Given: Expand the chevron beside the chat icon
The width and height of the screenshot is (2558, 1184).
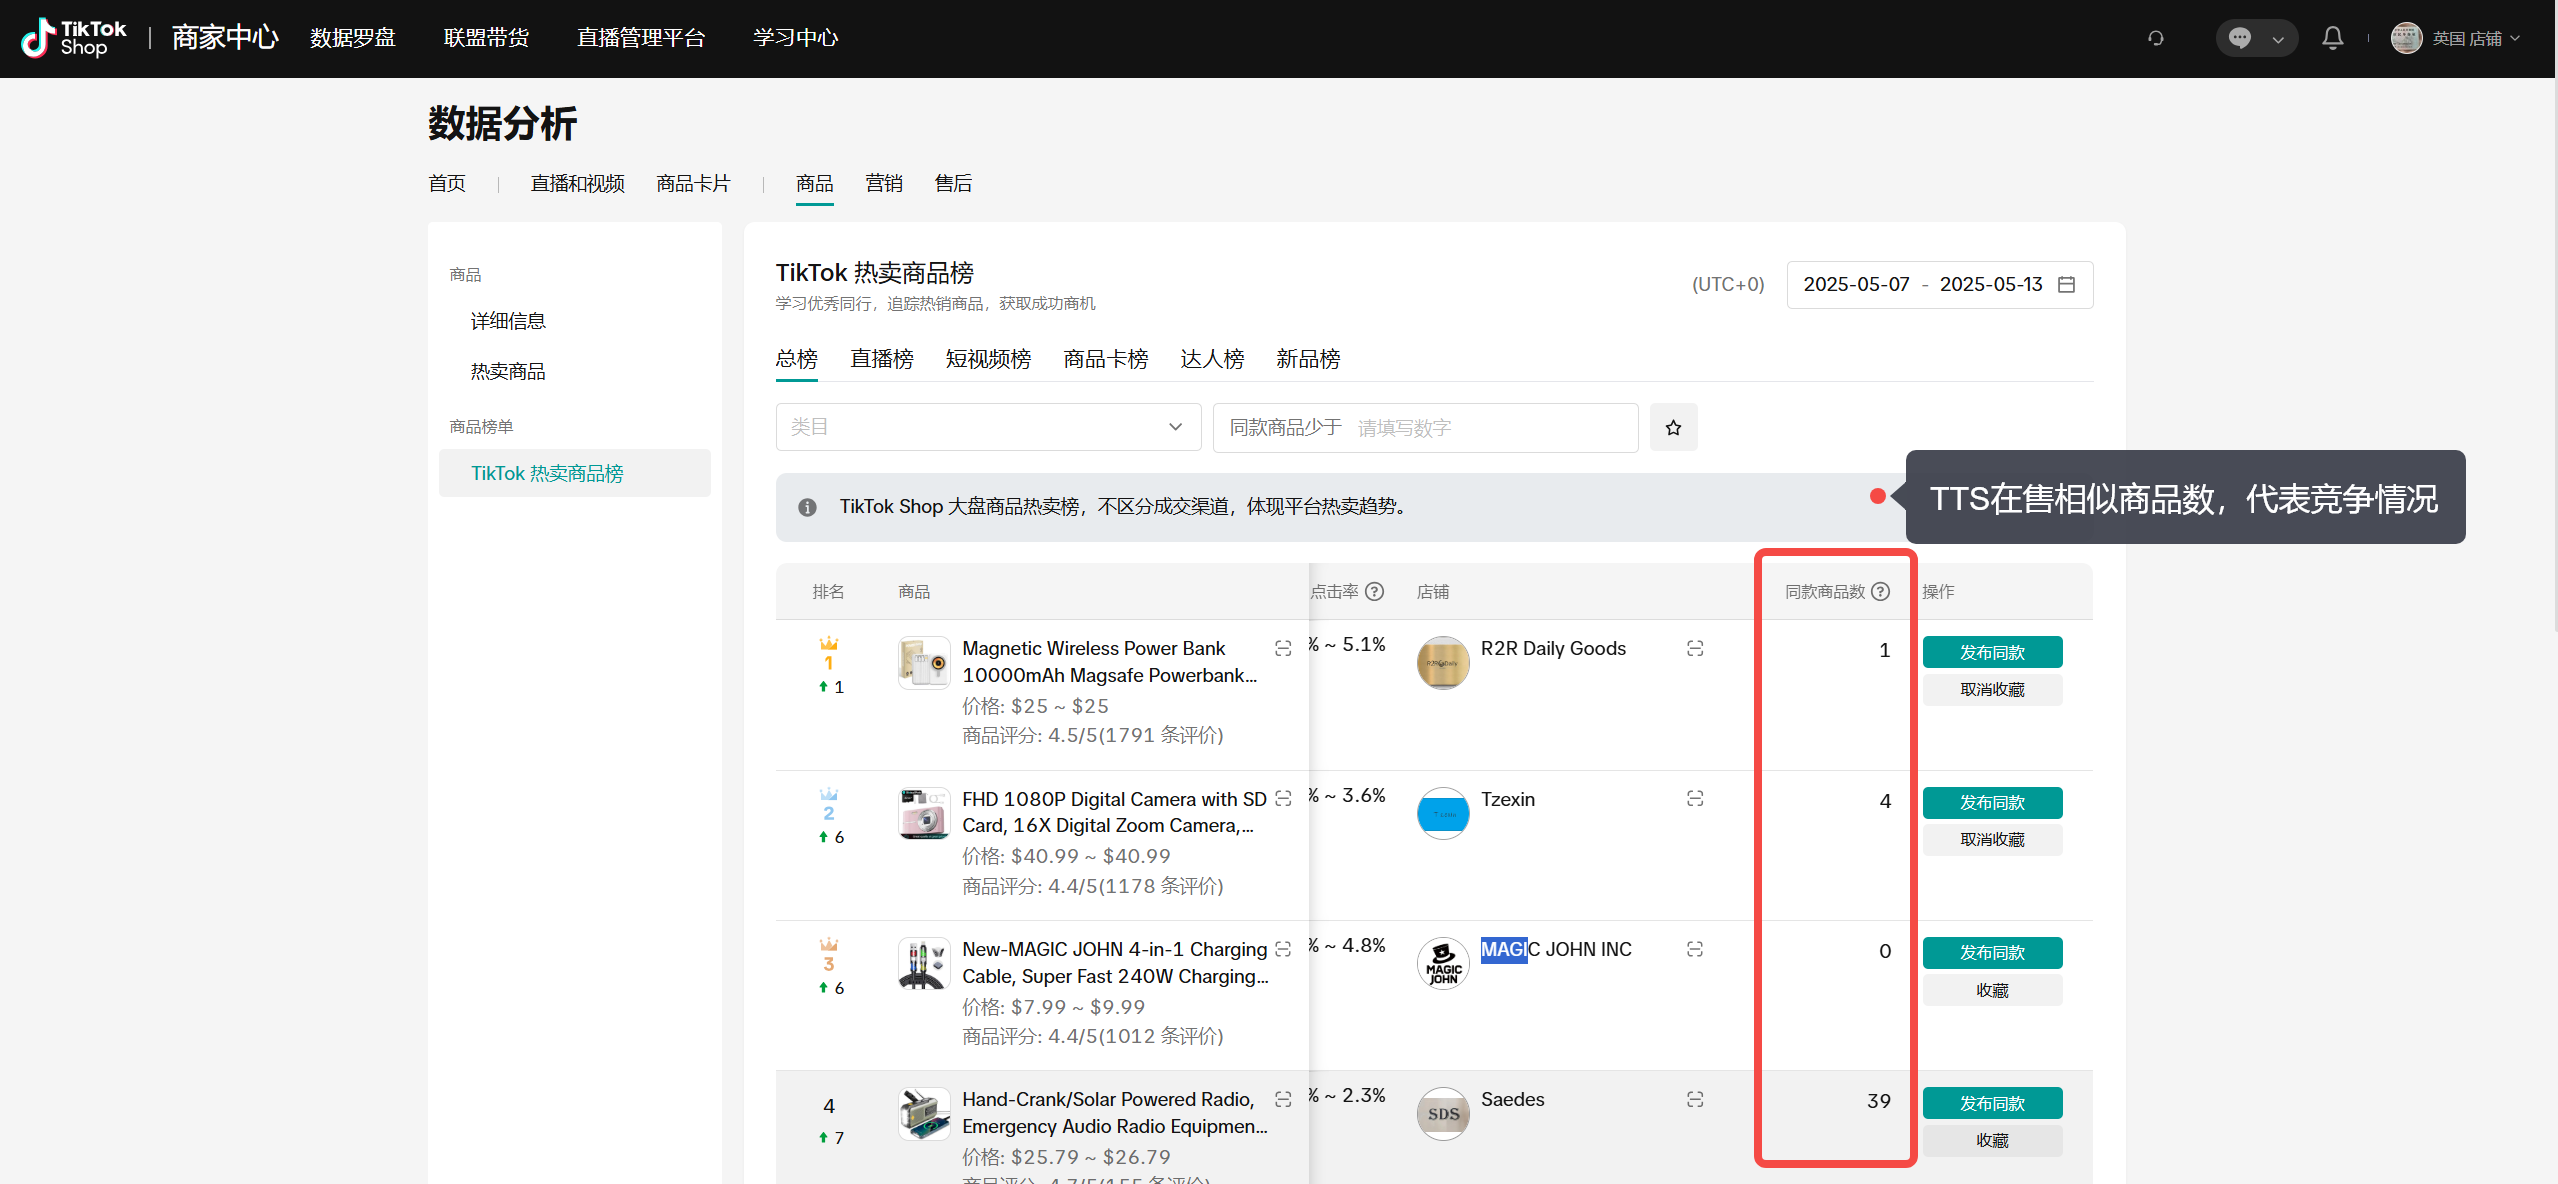Looking at the screenshot, I should (2278, 39).
